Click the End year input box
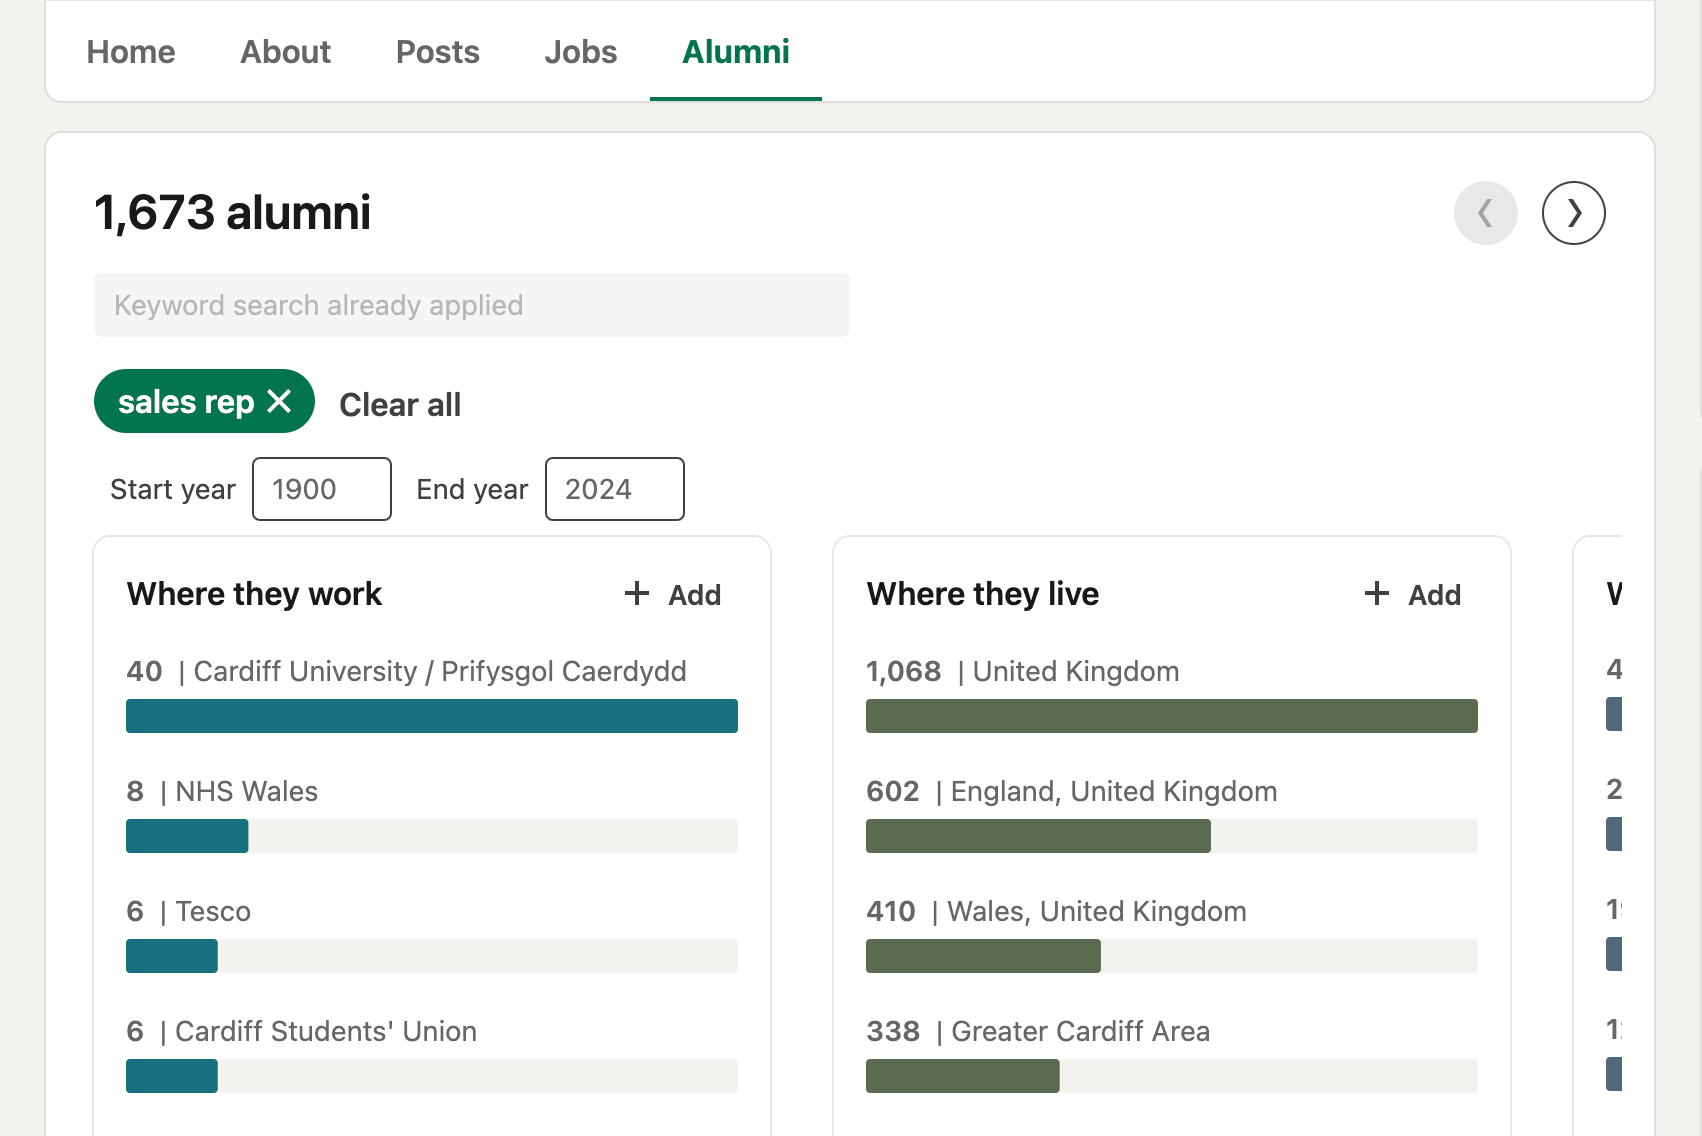Screen dimensions: 1702x1136 click(615, 489)
